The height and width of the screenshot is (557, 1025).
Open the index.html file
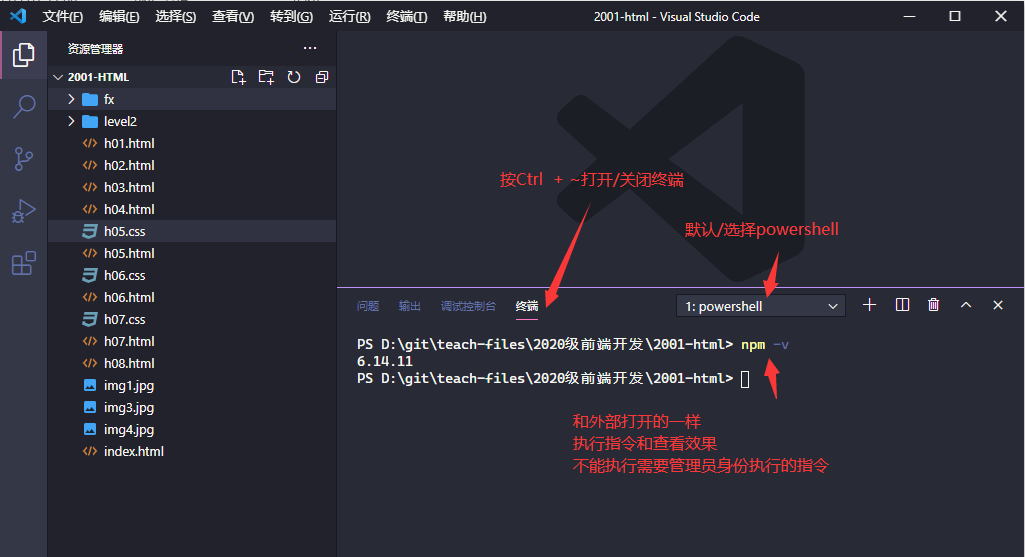(133, 451)
